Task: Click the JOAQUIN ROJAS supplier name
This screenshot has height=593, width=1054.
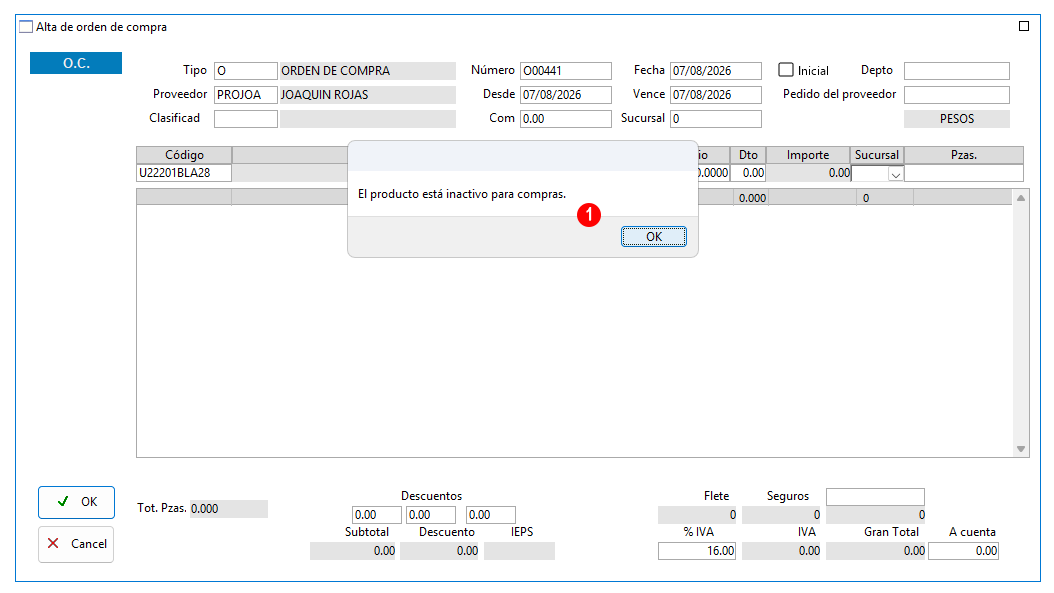Action: pyautogui.click(x=368, y=95)
